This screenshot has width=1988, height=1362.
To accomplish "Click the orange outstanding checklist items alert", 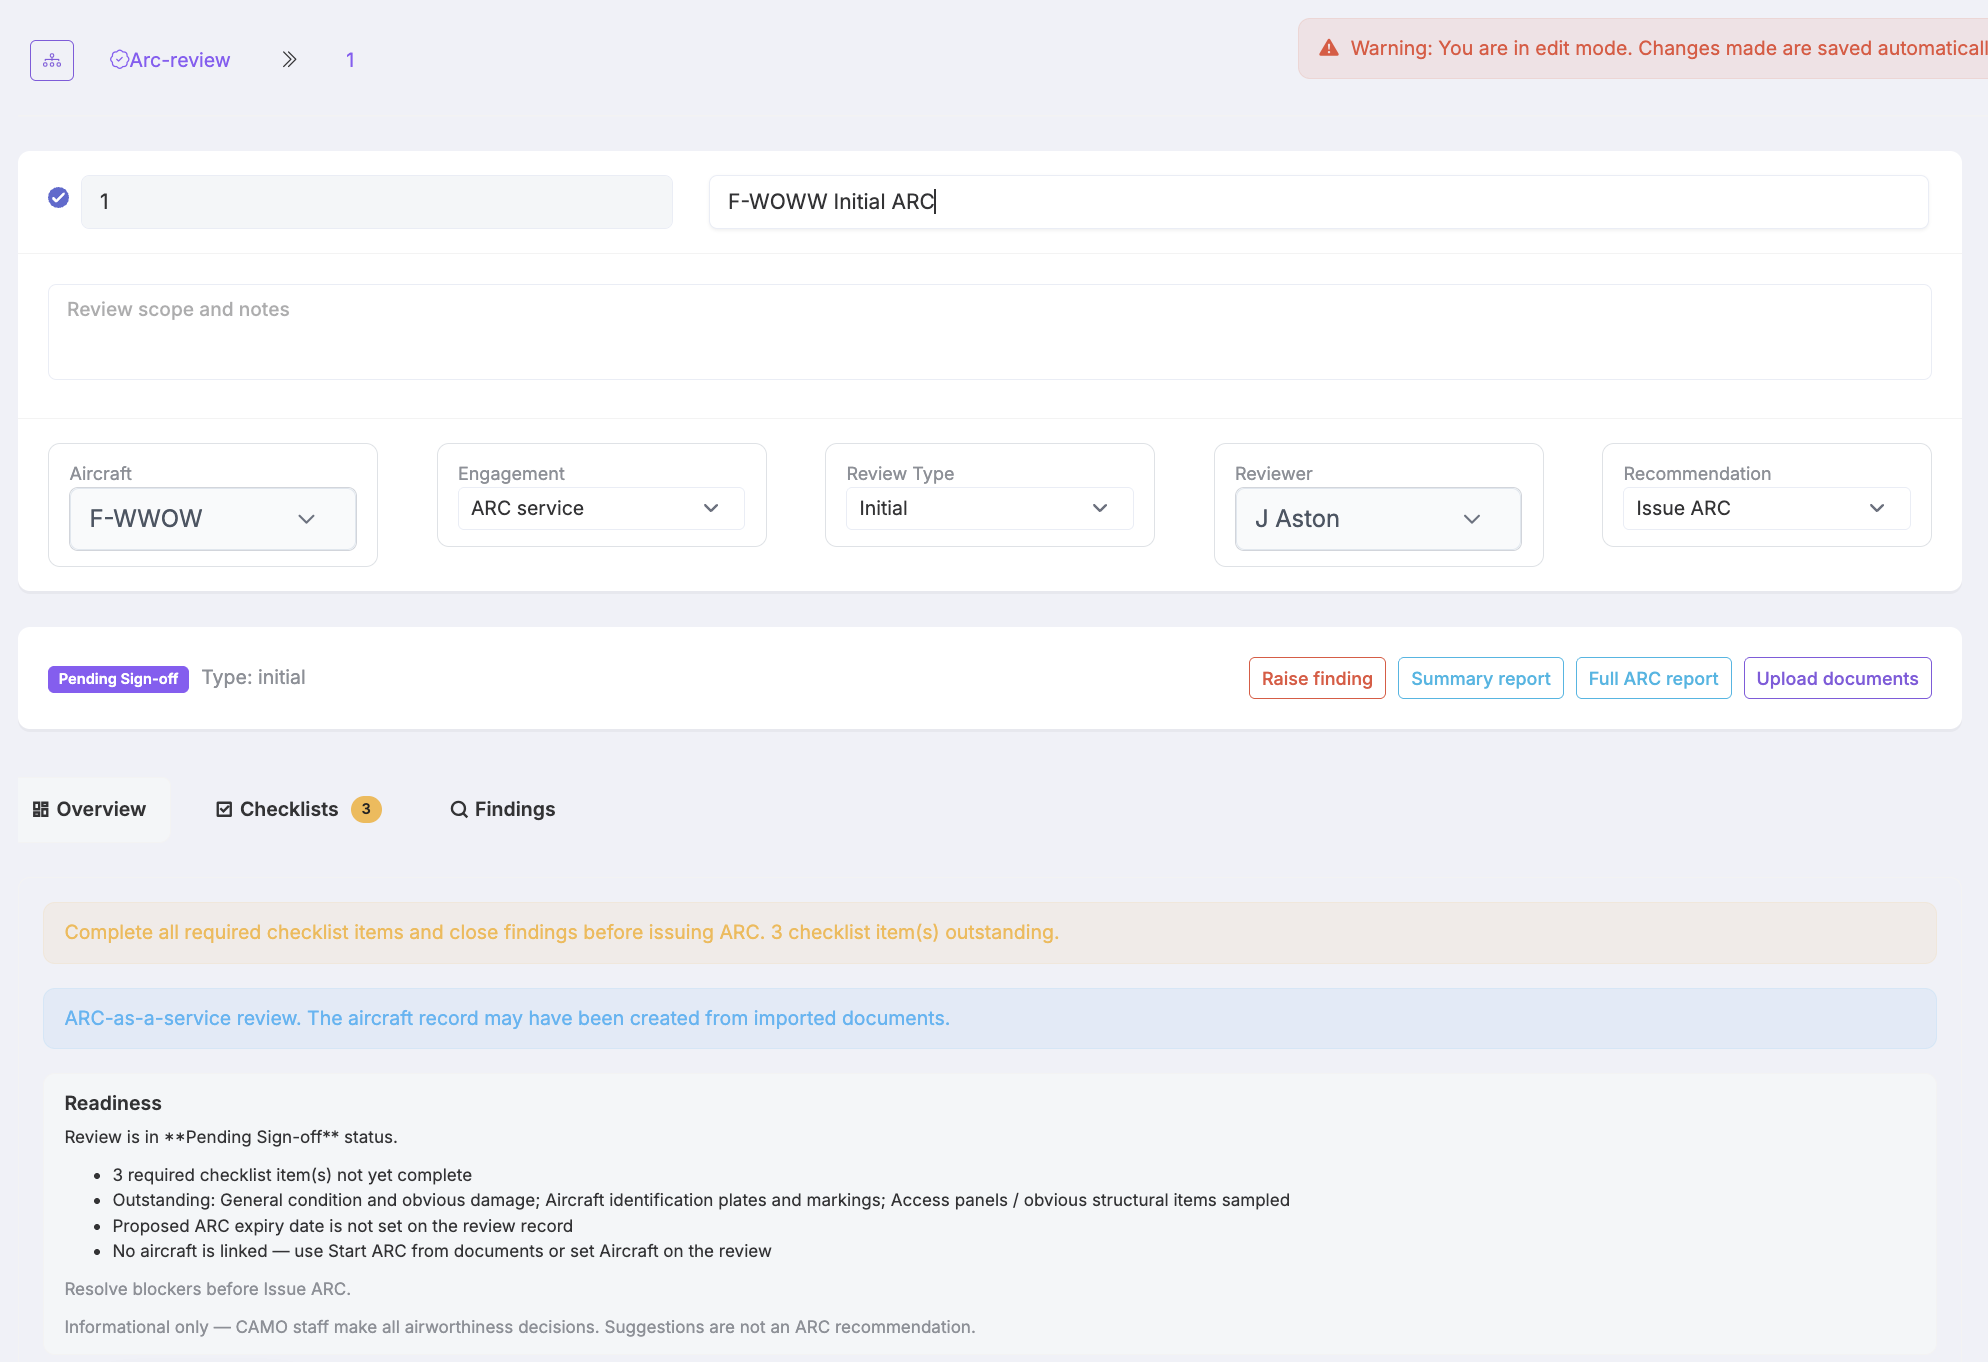I will [x=990, y=933].
